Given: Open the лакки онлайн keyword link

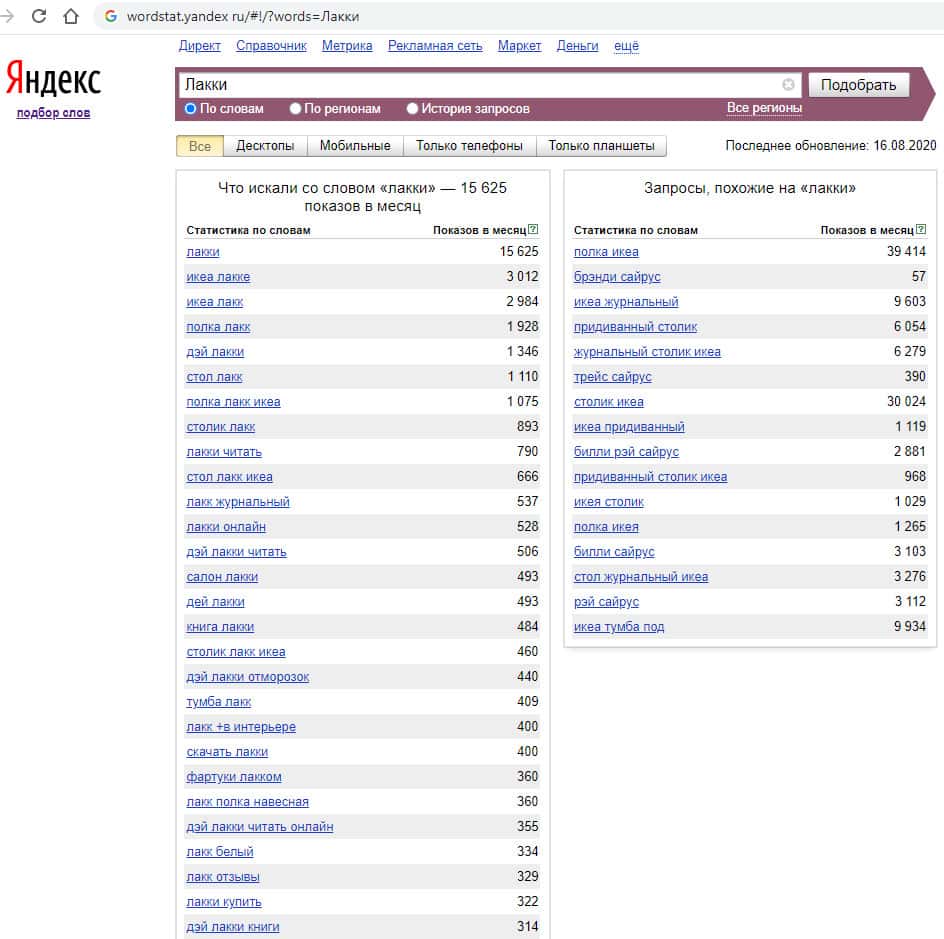Looking at the screenshot, I should point(226,527).
